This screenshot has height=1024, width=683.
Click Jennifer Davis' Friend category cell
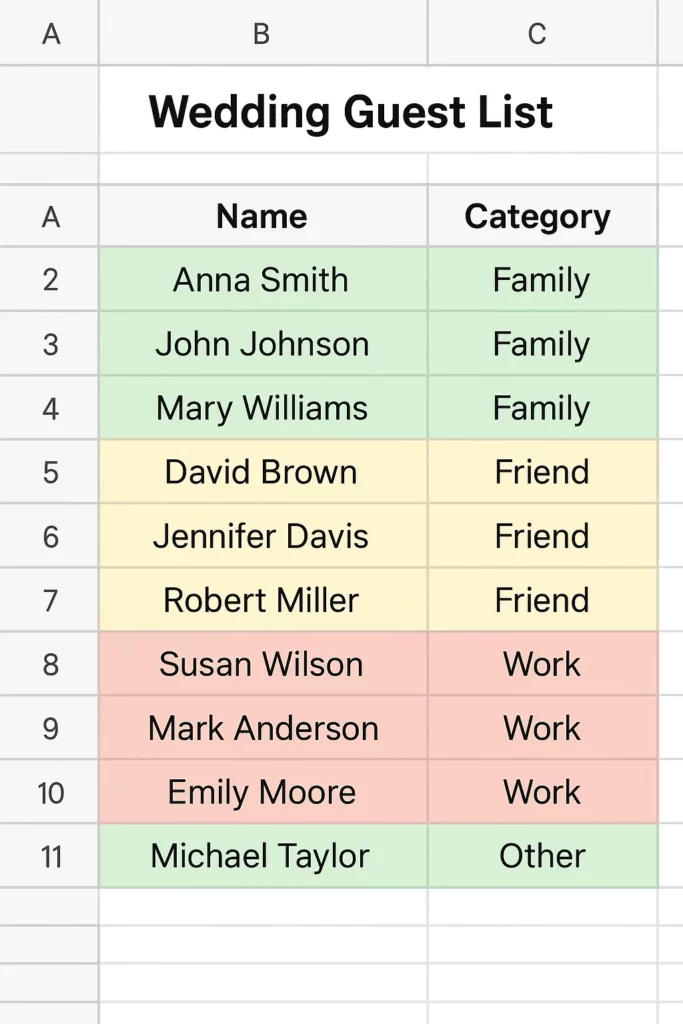click(541, 536)
